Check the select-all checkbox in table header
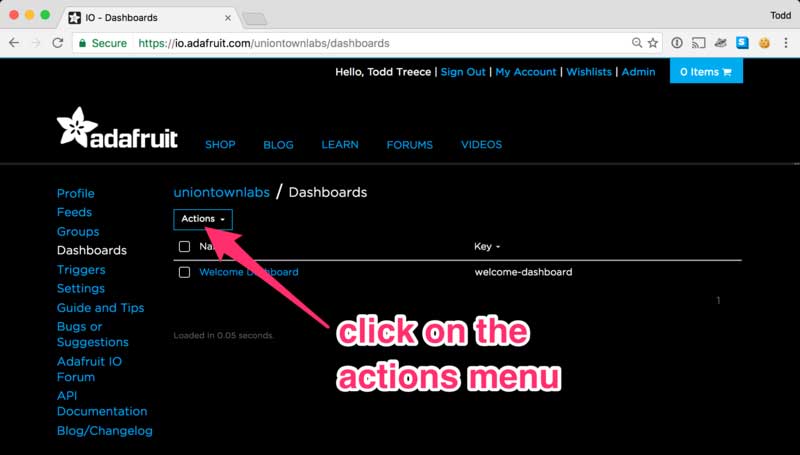Image resolution: width=800 pixels, height=455 pixels. click(x=184, y=246)
